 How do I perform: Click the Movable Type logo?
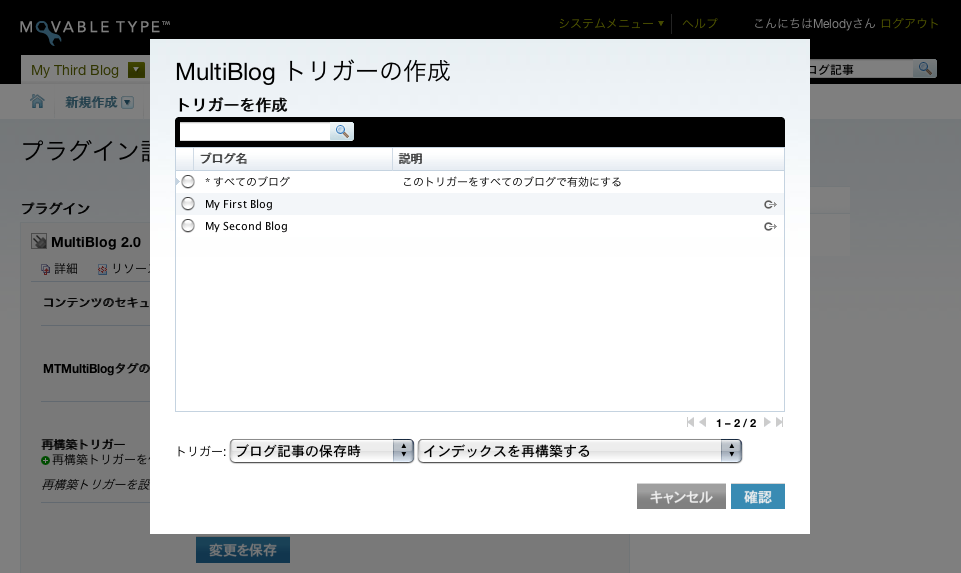click(94, 31)
